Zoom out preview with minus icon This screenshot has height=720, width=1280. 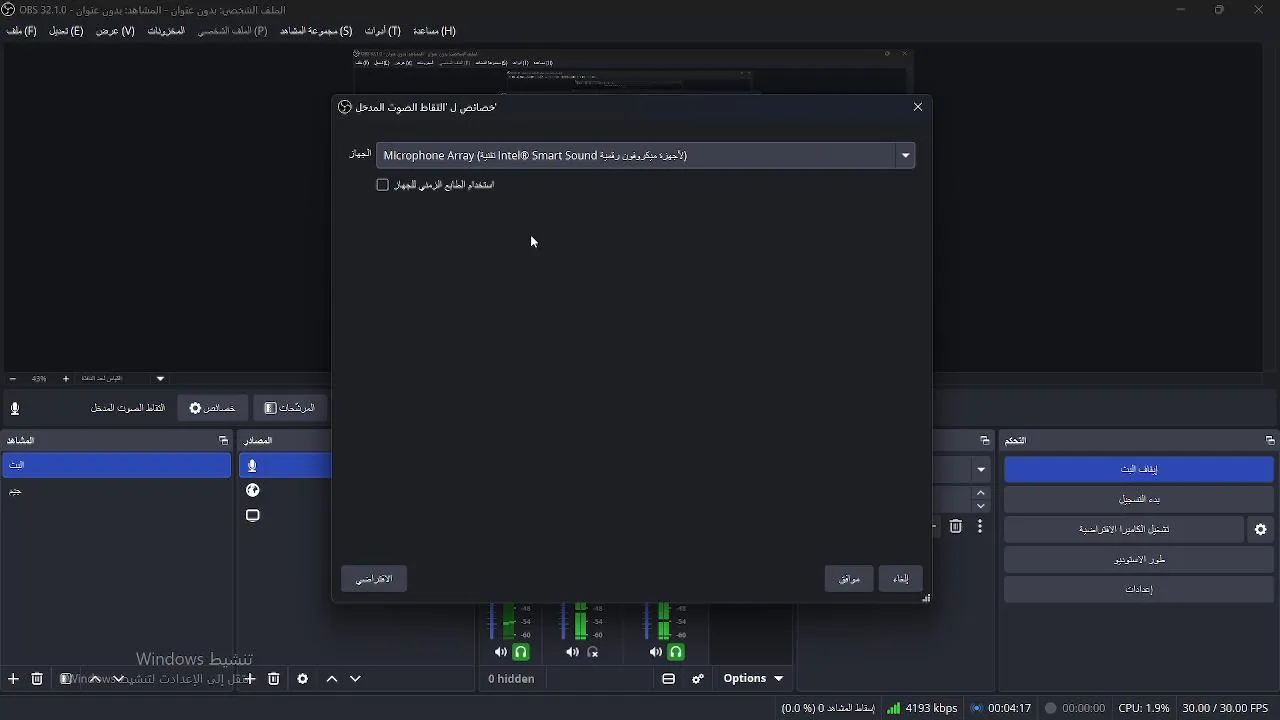[x=13, y=379]
